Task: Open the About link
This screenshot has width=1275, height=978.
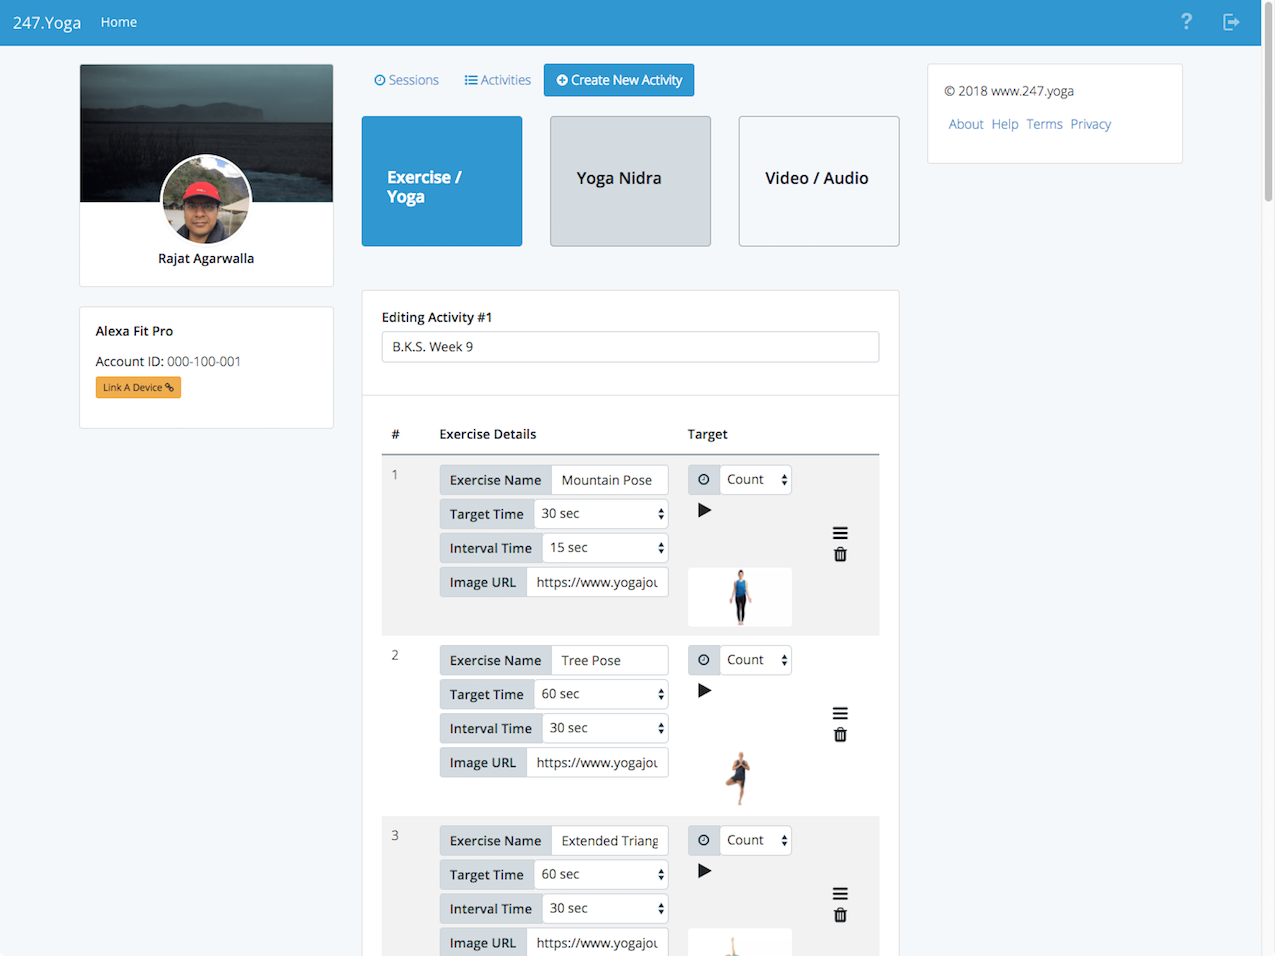Action: pos(966,124)
